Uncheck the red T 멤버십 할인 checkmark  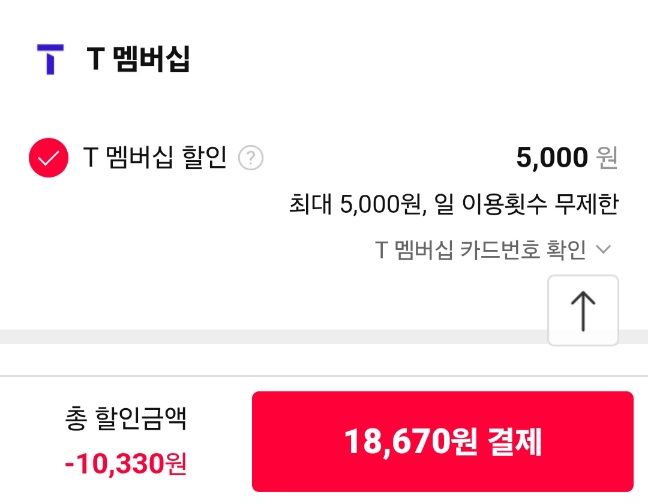tap(48, 157)
